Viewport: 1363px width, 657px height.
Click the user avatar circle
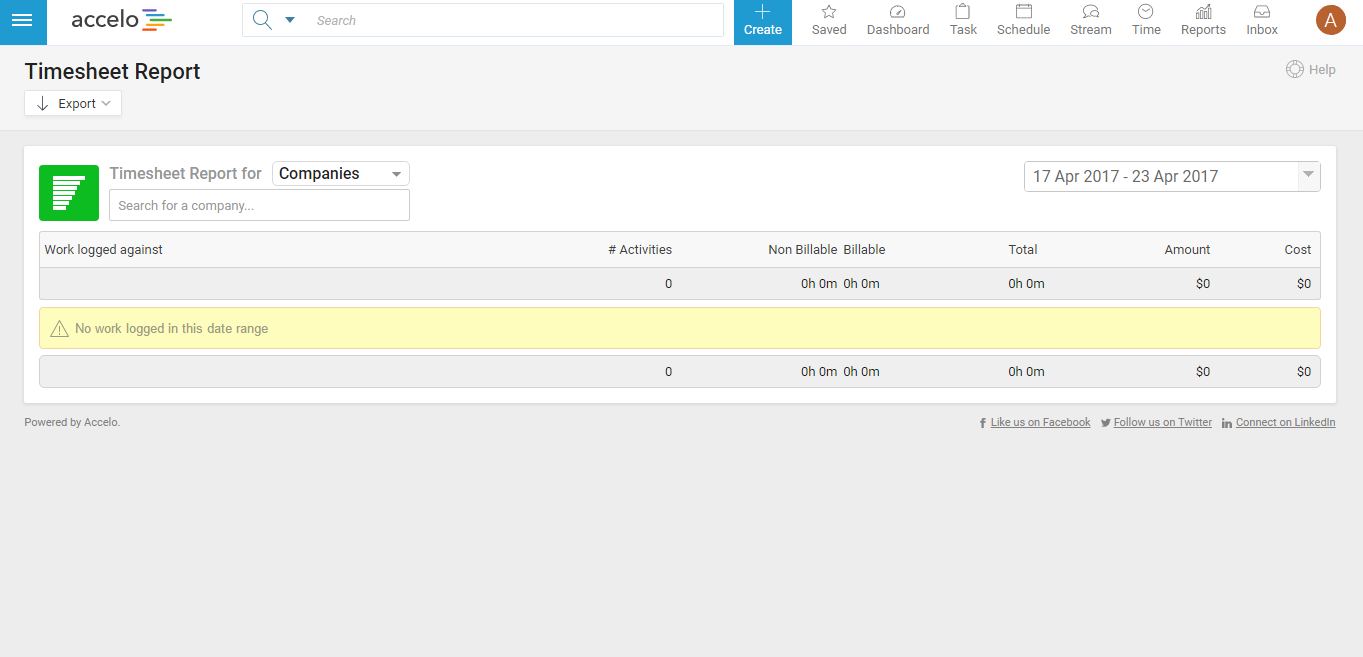pos(1330,20)
